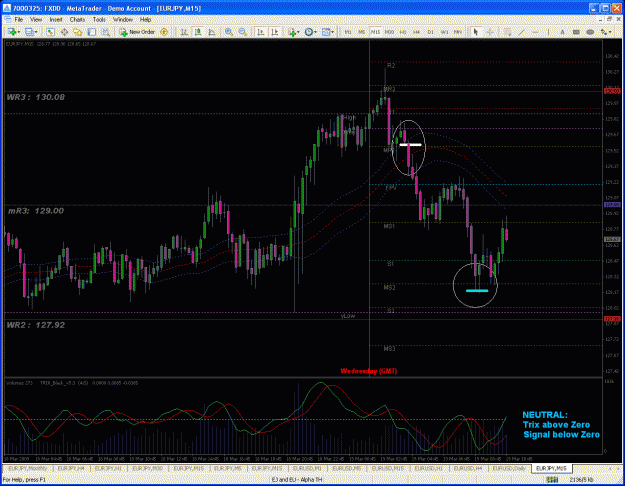Switch to the EURJPY,H4 chart tab
Image resolution: width=625 pixels, height=486 pixels.
[71, 468]
